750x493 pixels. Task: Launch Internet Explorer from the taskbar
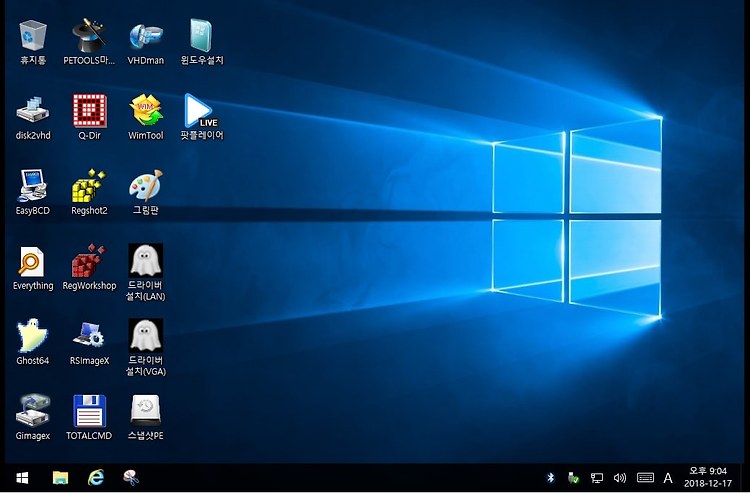tap(96, 478)
